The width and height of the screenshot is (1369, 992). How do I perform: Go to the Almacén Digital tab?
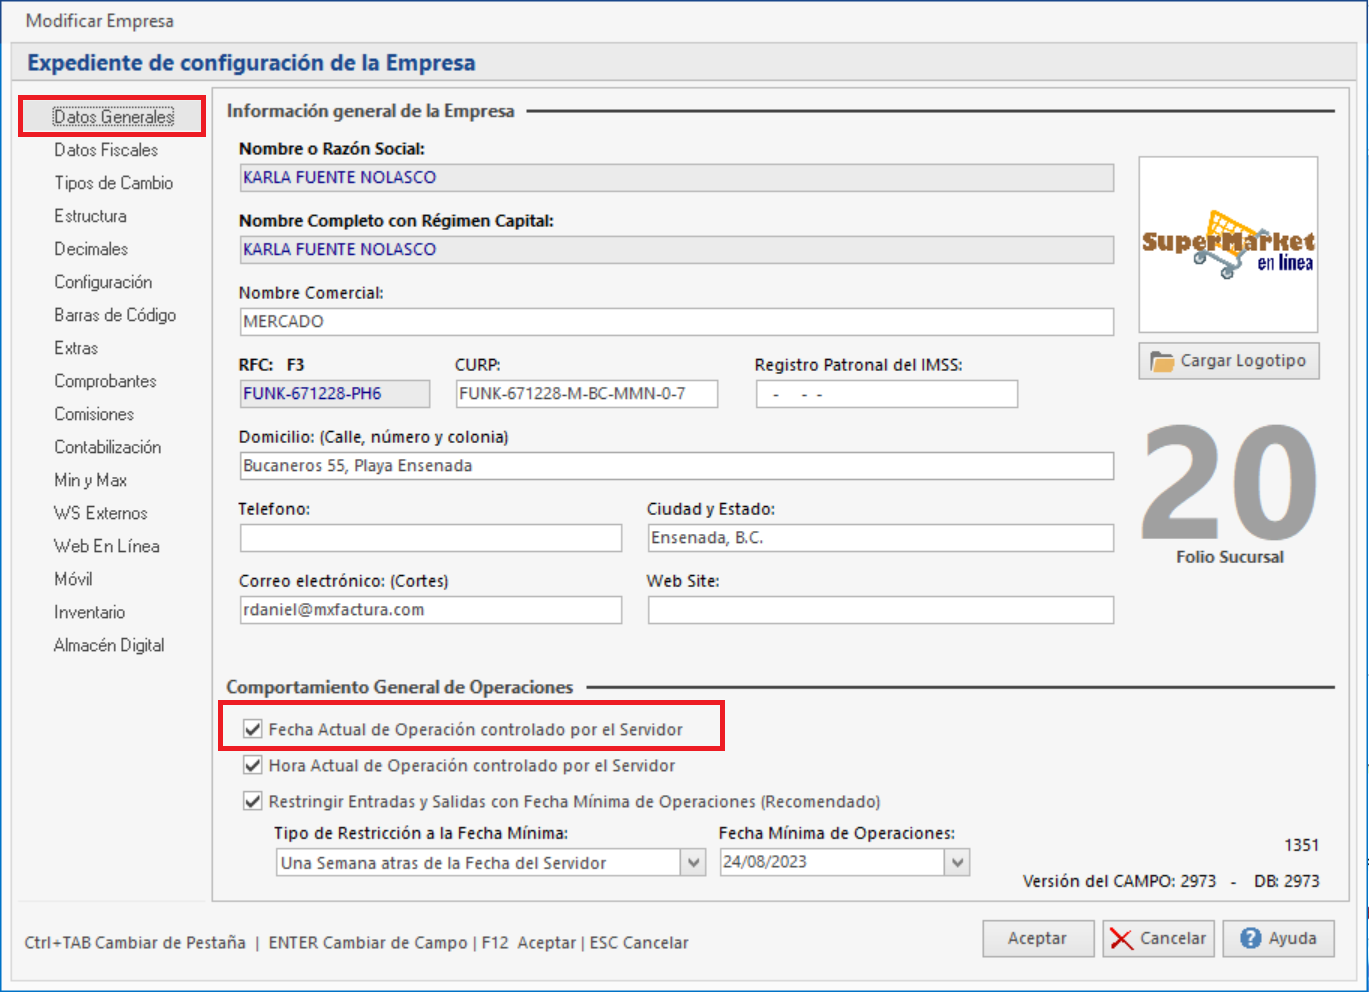pyautogui.click(x=109, y=645)
